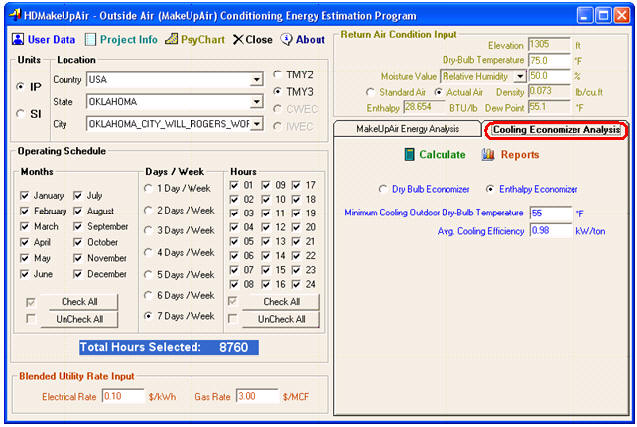Select 7 Days / Week schedule

point(148,316)
